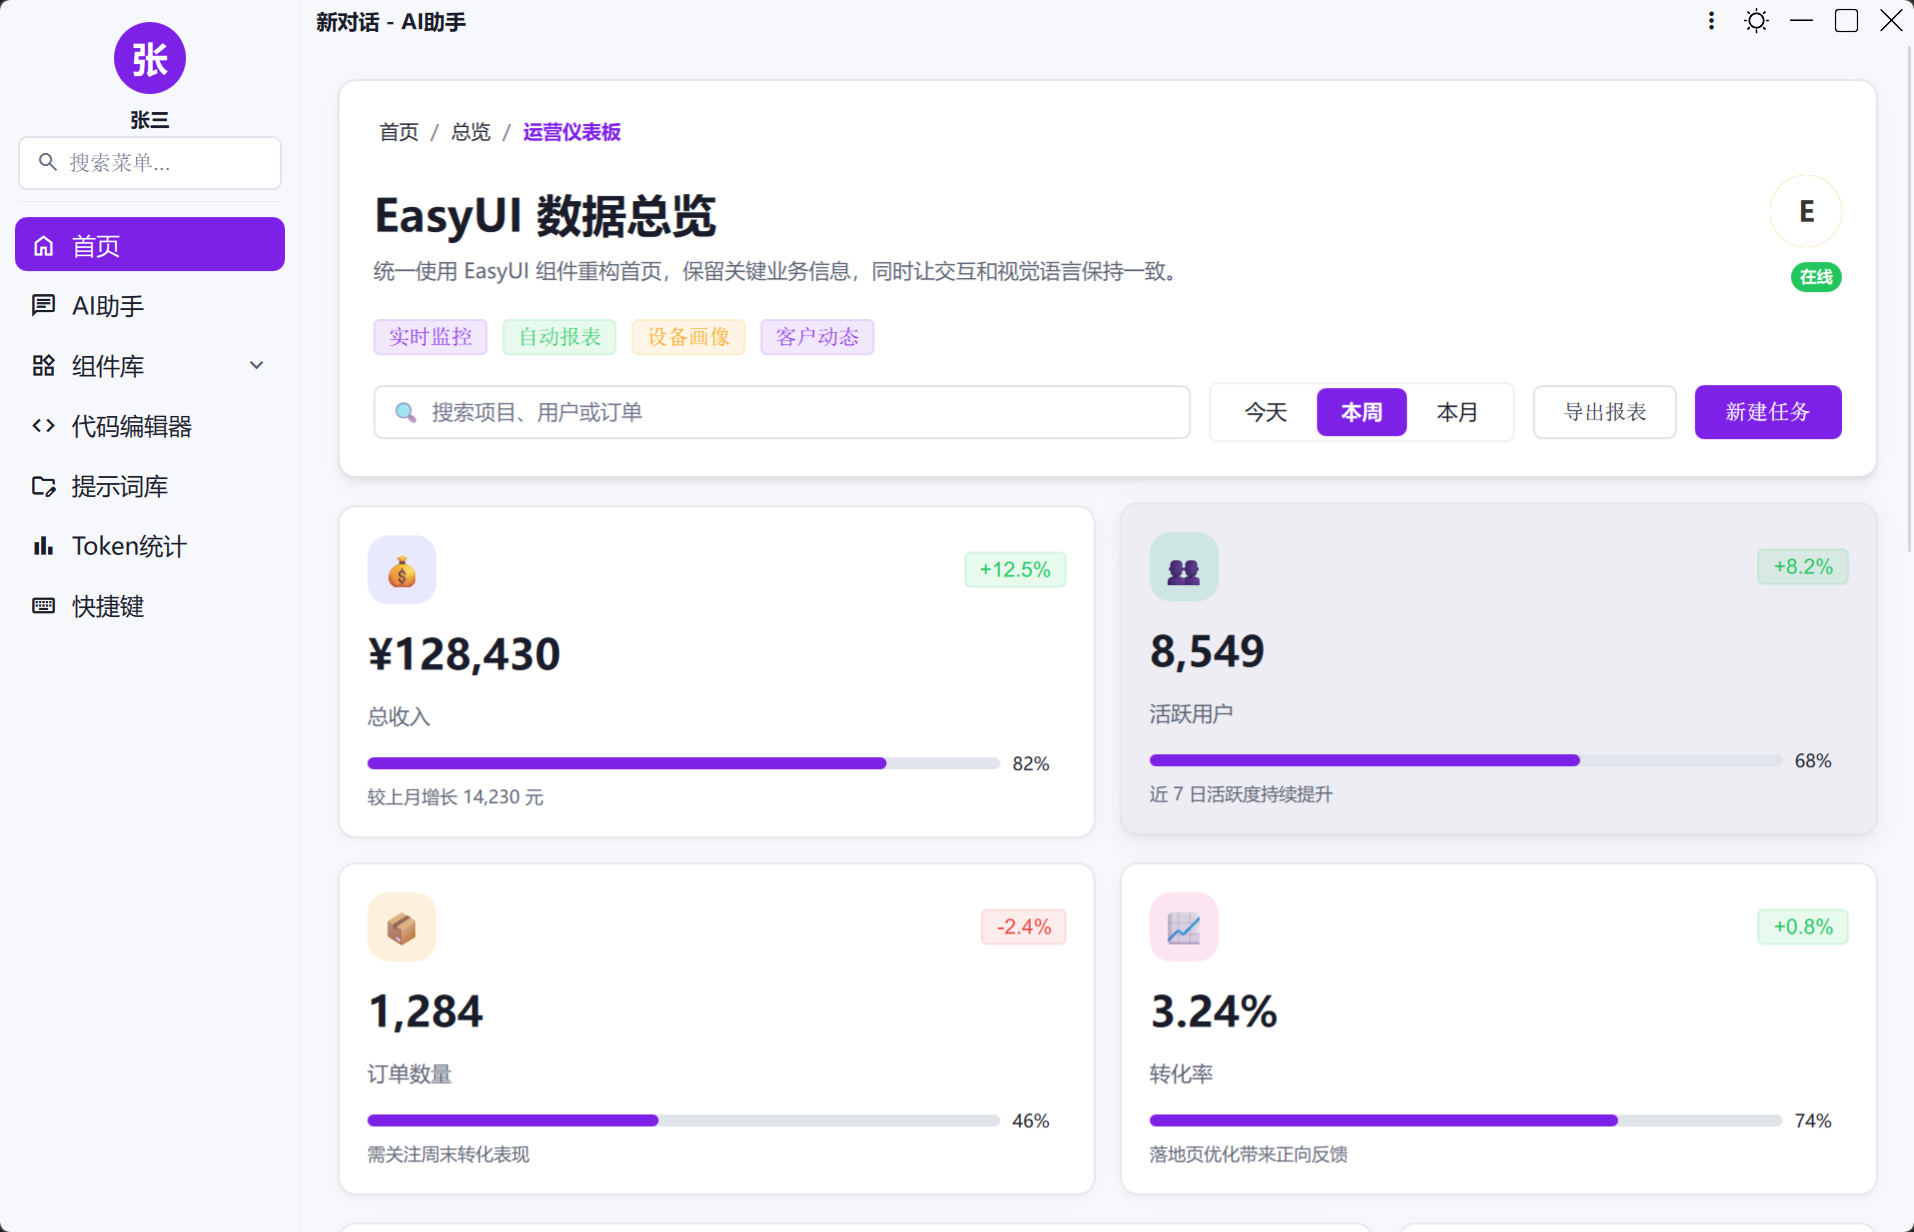Toggle the sun theme icon

click(x=1756, y=21)
